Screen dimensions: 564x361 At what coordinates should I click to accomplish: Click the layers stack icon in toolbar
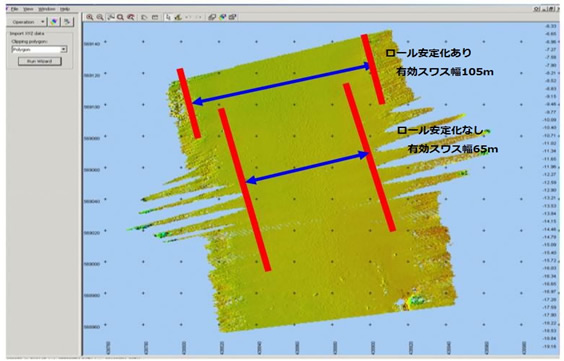212,17
